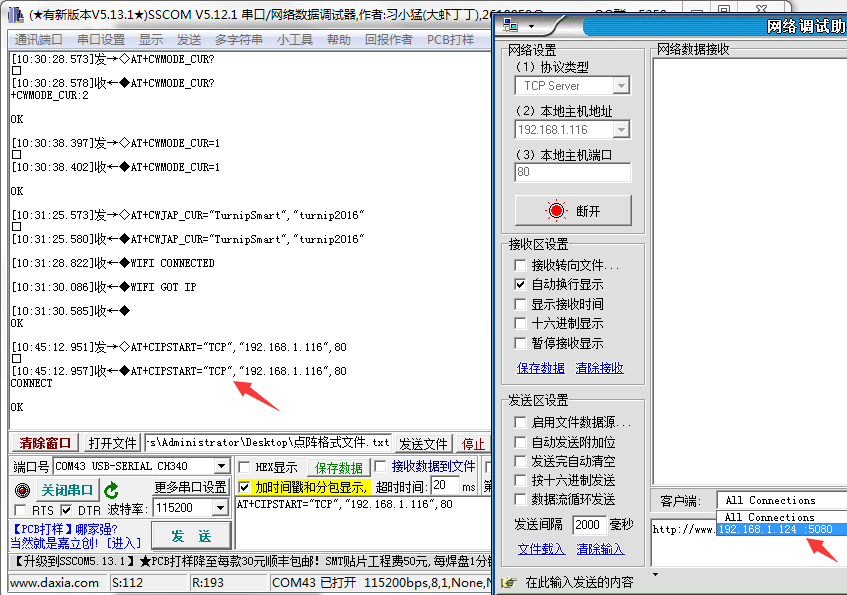847x595 pixels.
Task: Click the 清除接收 link
Action: 600,368
